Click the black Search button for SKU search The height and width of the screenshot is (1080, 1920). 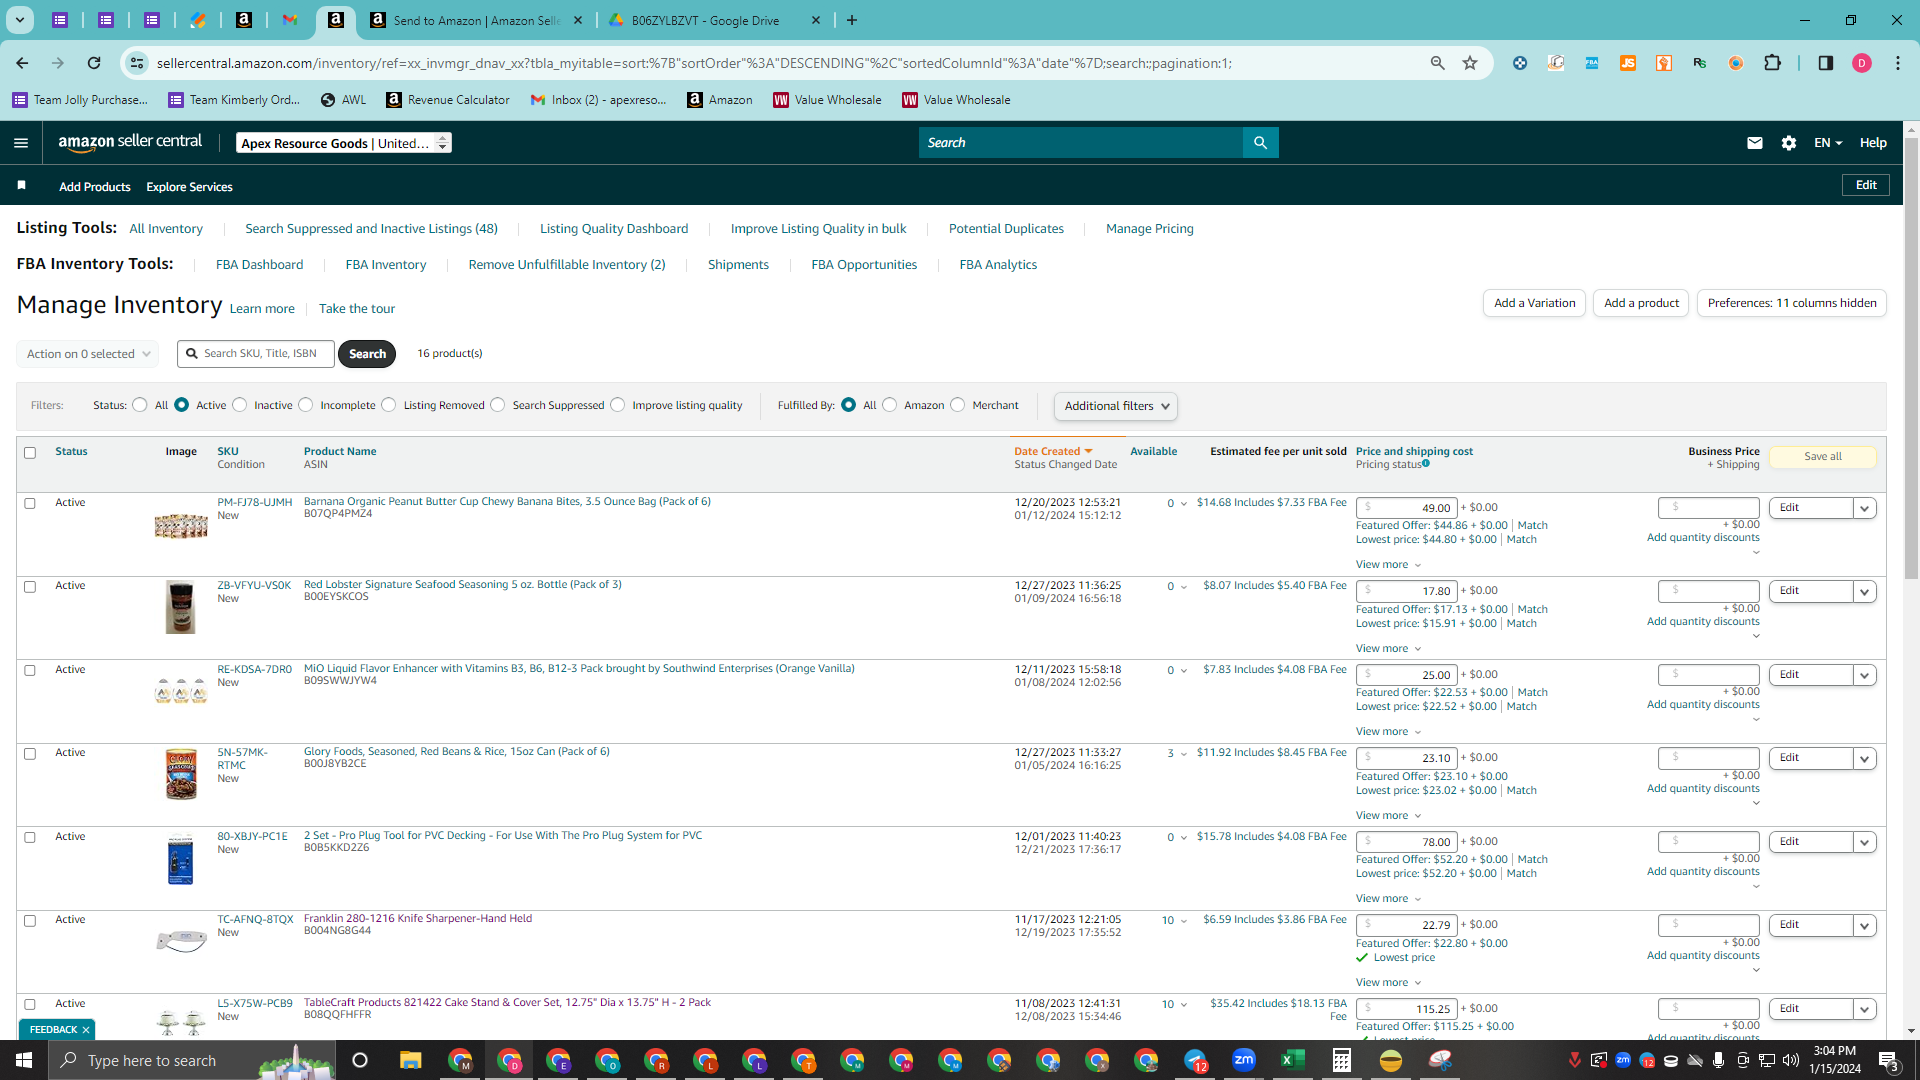(x=367, y=354)
